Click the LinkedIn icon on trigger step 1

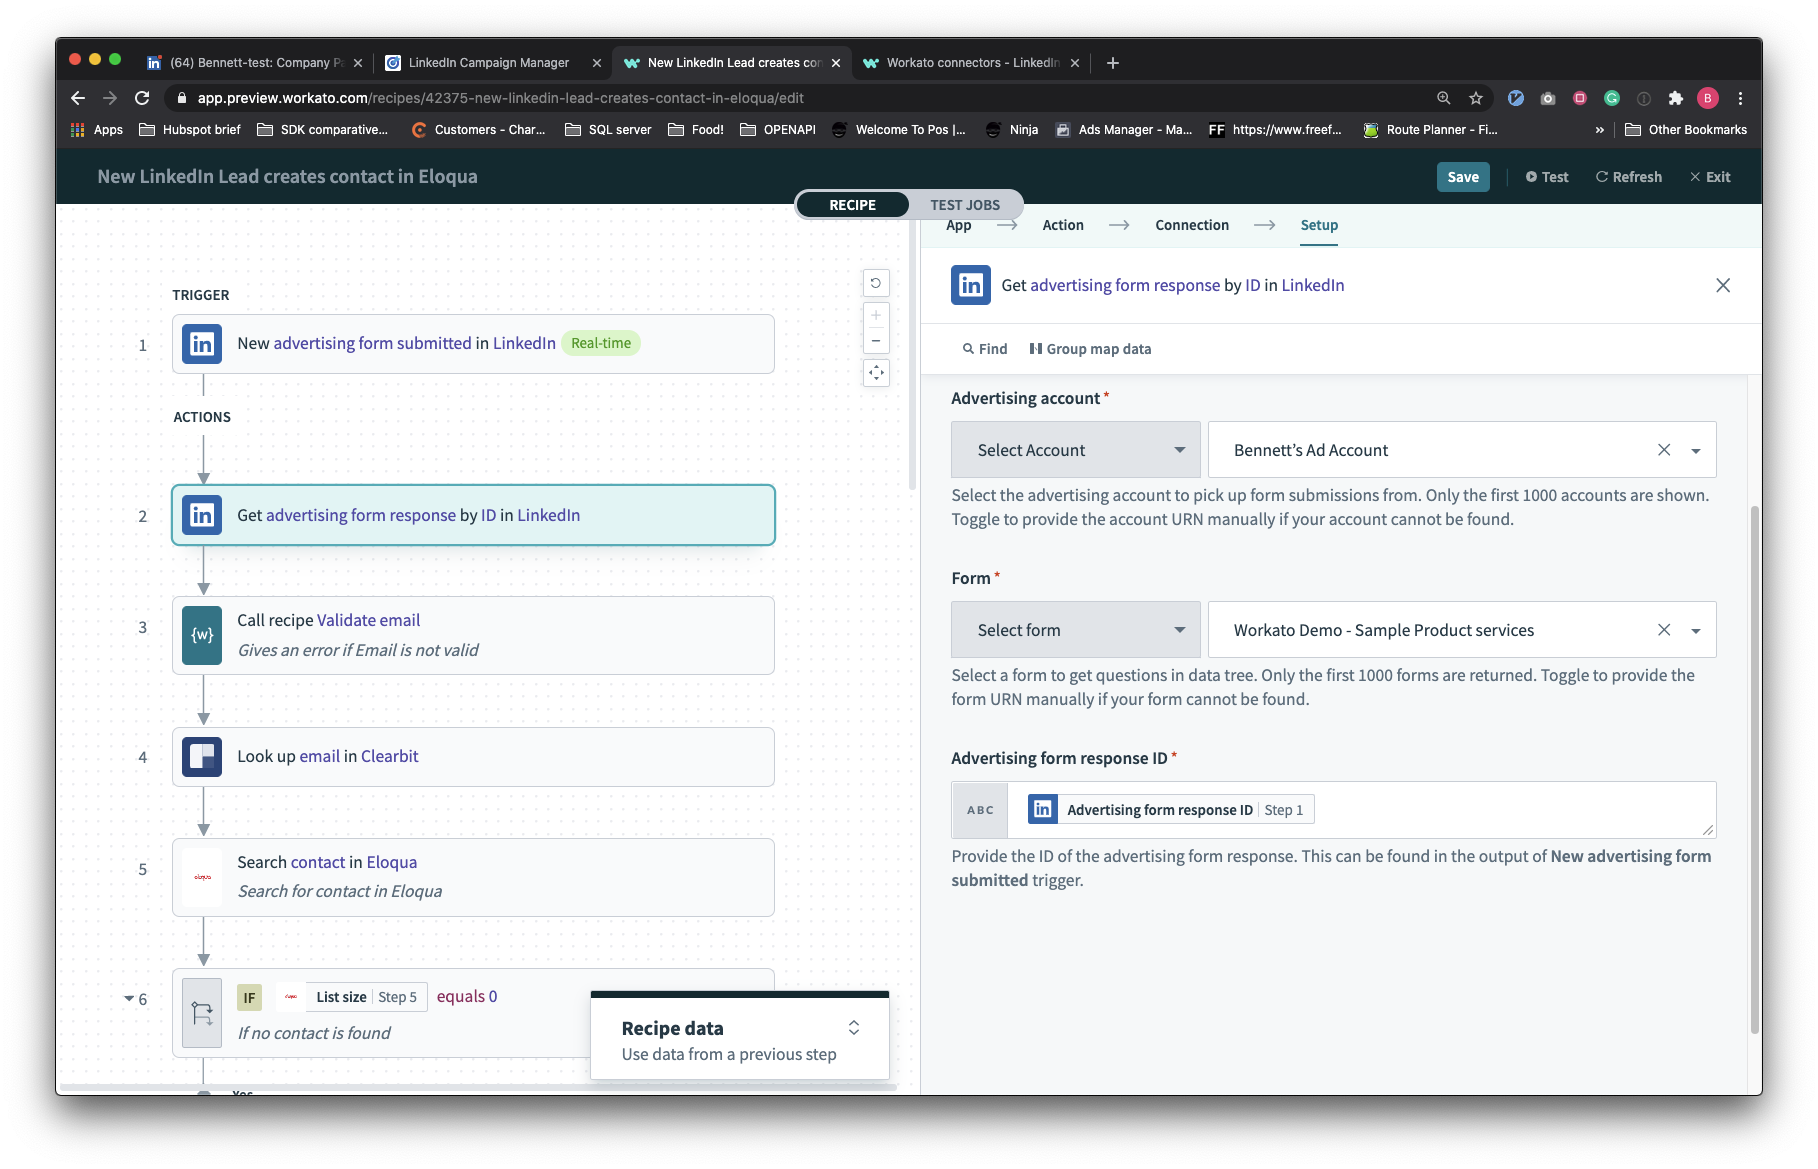pyautogui.click(x=201, y=343)
